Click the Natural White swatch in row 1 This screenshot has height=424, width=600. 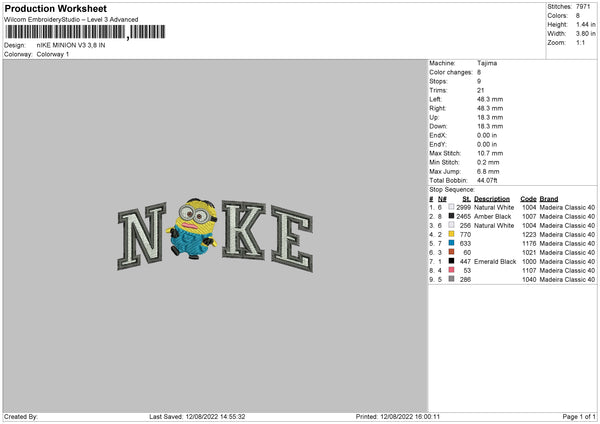point(451,207)
